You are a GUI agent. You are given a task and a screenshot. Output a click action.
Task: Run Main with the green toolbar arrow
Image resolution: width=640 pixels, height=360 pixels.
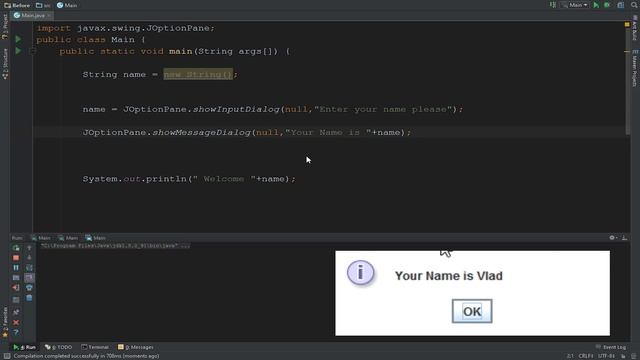coord(596,5)
